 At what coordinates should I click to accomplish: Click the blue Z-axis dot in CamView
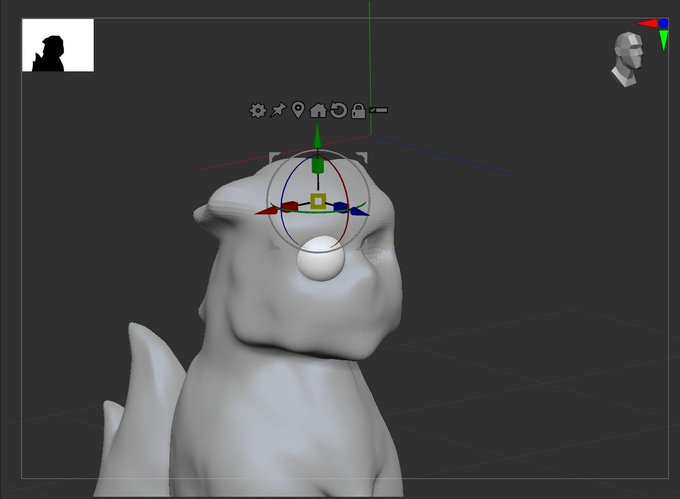tap(664, 23)
